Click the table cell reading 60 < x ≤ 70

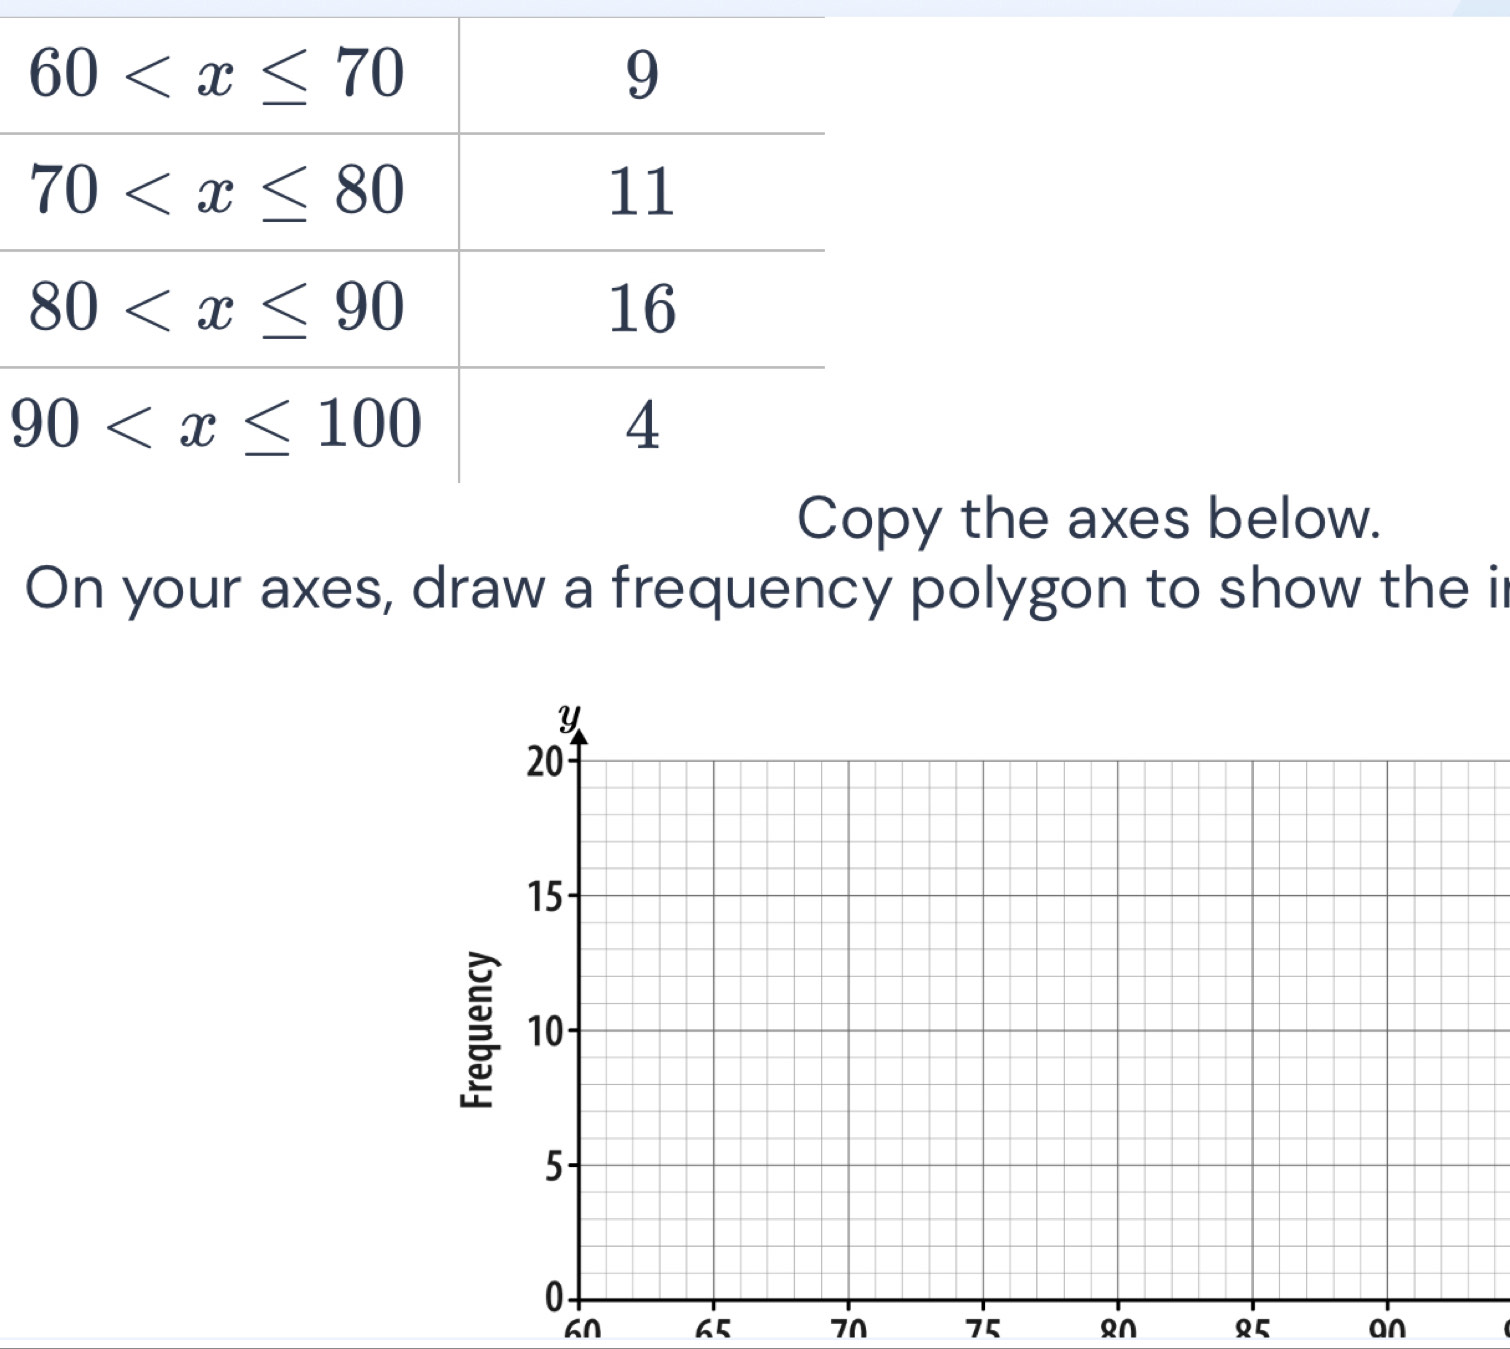217,75
